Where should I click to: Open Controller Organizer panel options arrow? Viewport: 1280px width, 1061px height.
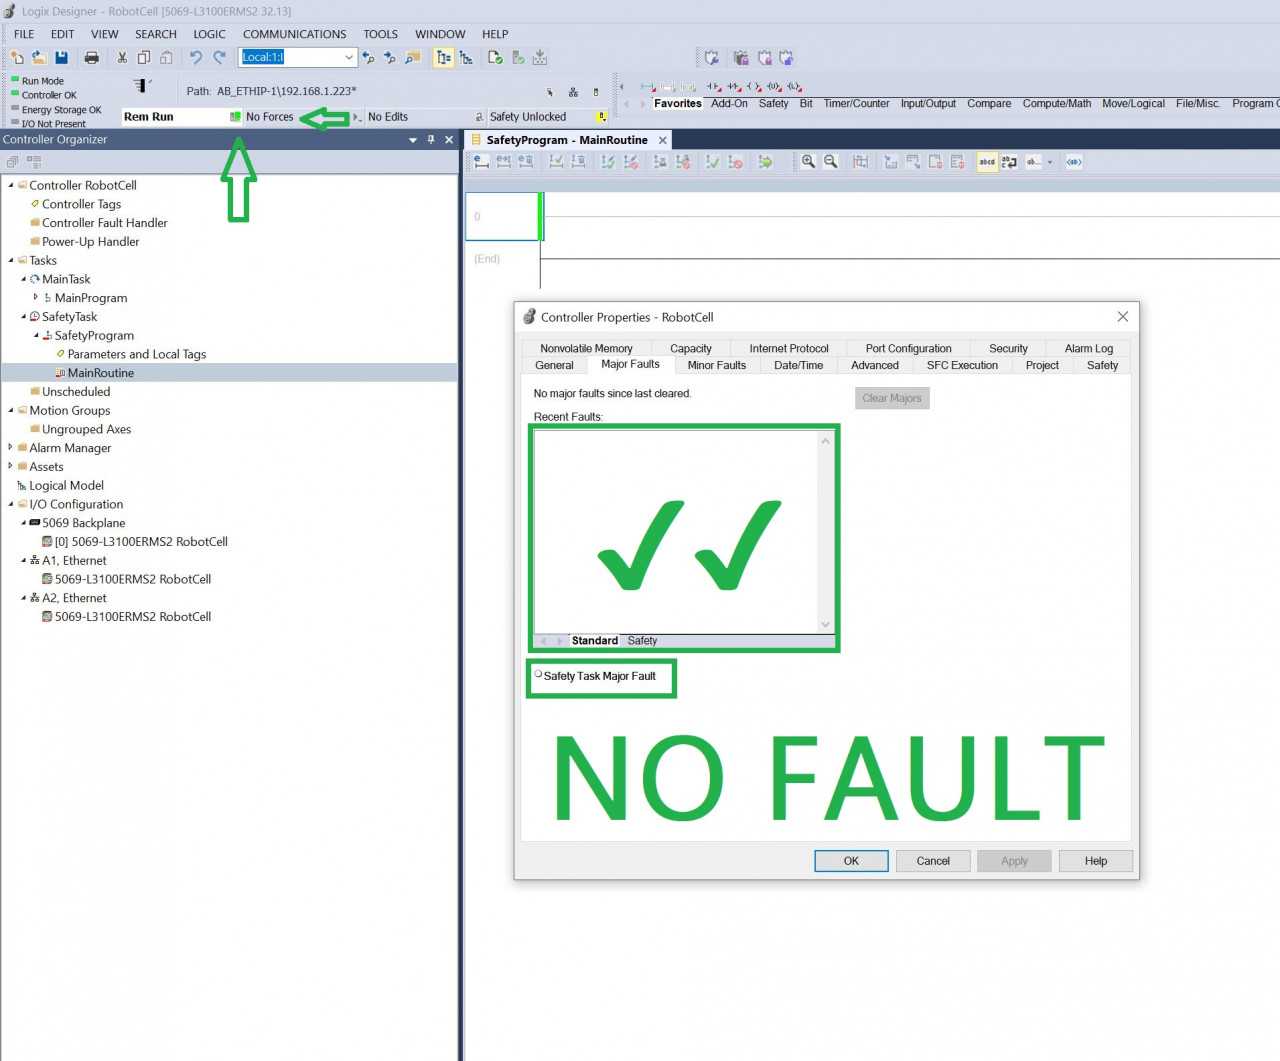pos(413,140)
